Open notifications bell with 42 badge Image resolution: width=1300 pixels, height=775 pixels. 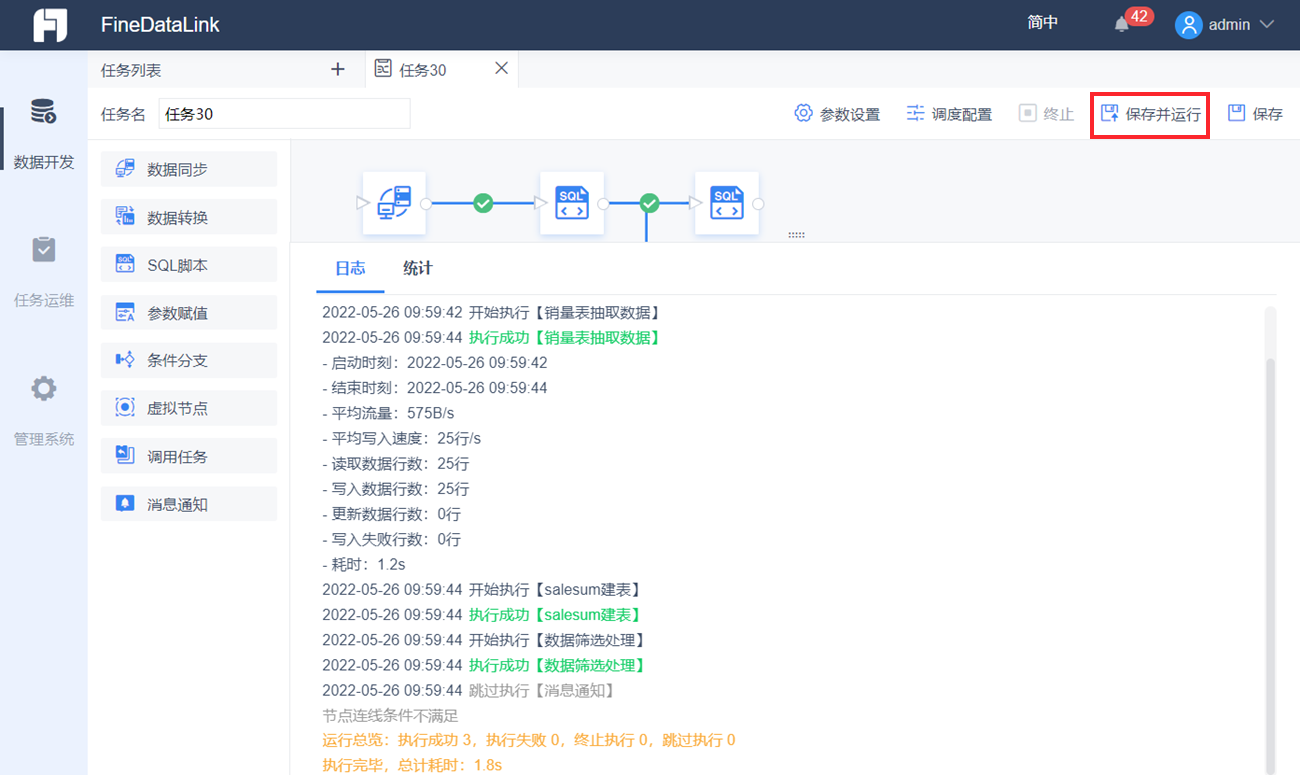[1122, 24]
